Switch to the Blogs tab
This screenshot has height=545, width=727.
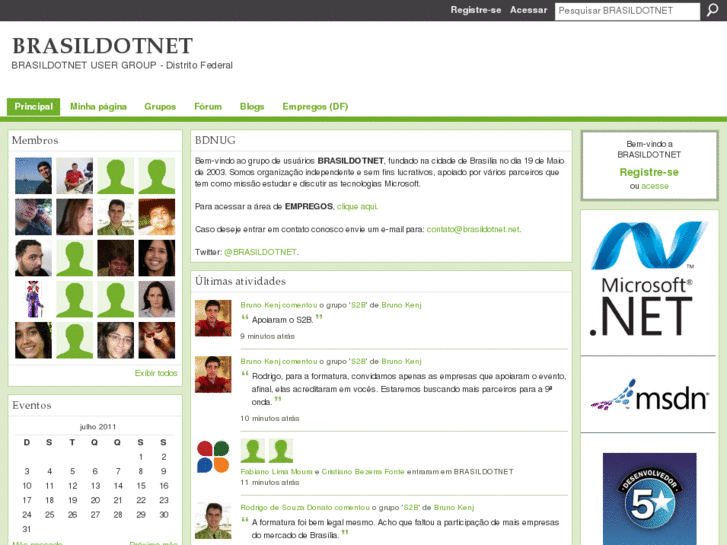(x=252, y=107)
